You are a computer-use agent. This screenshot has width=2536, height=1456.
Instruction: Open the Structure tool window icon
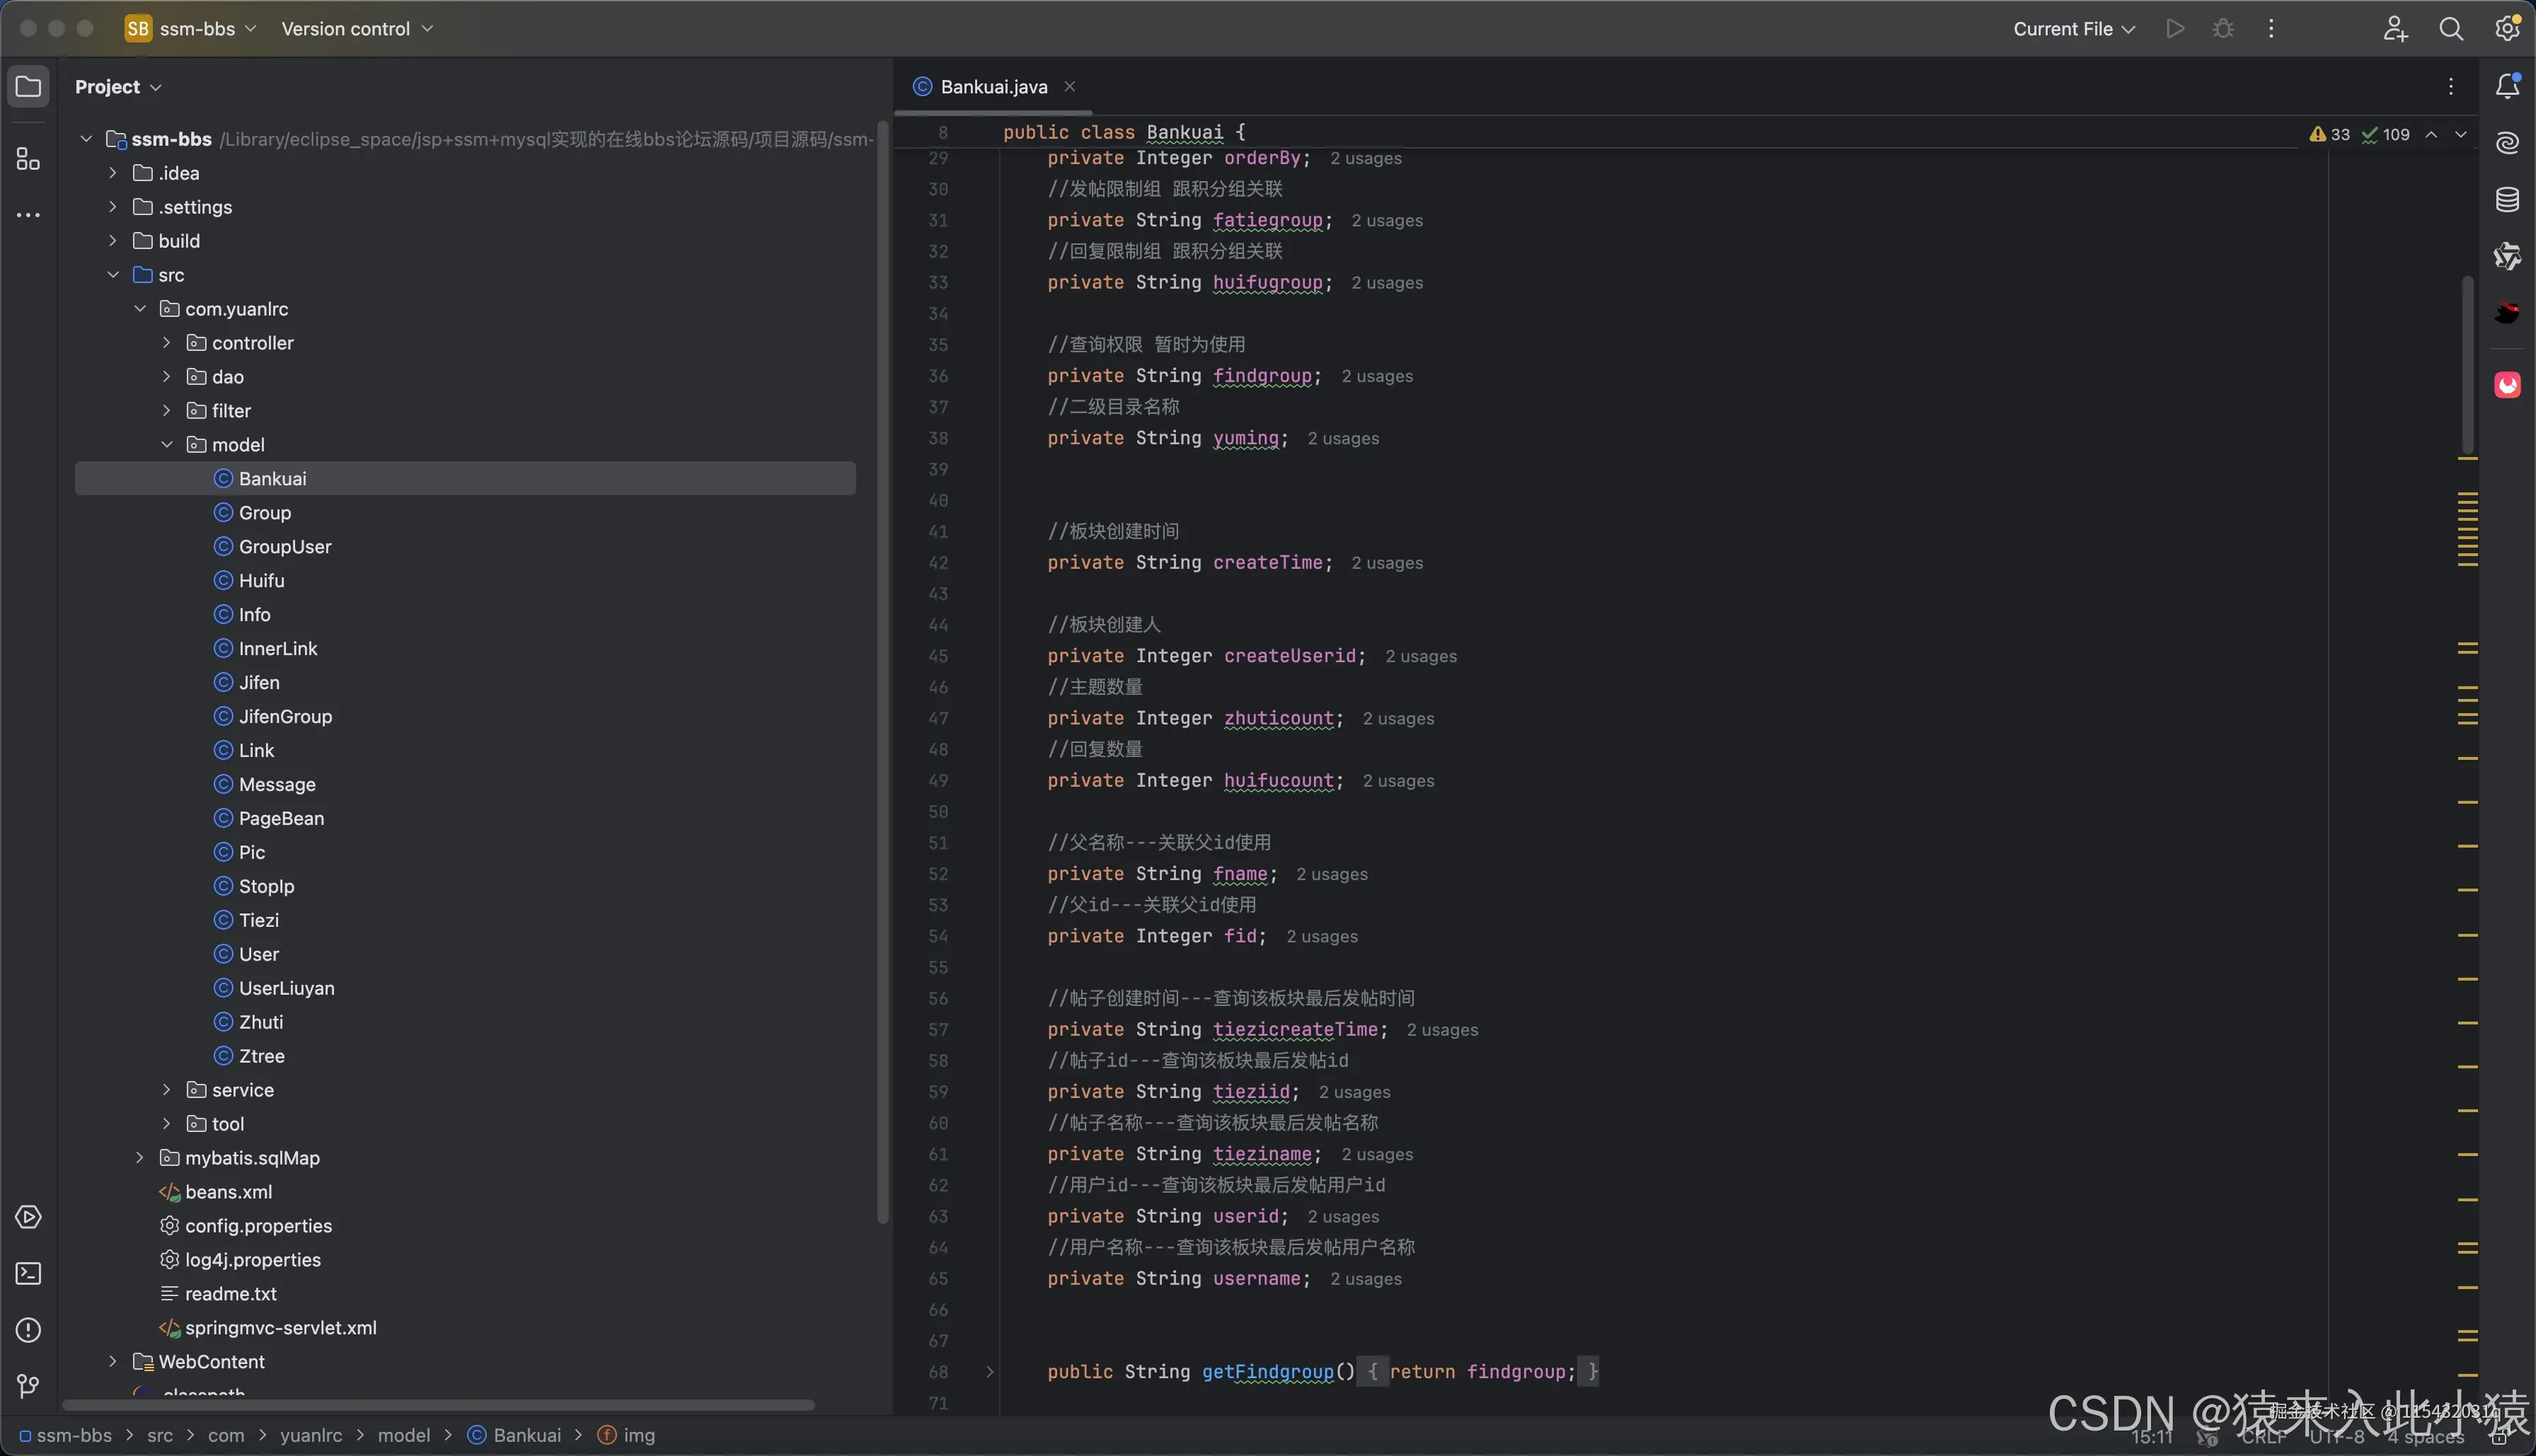(x=28, y=159)
